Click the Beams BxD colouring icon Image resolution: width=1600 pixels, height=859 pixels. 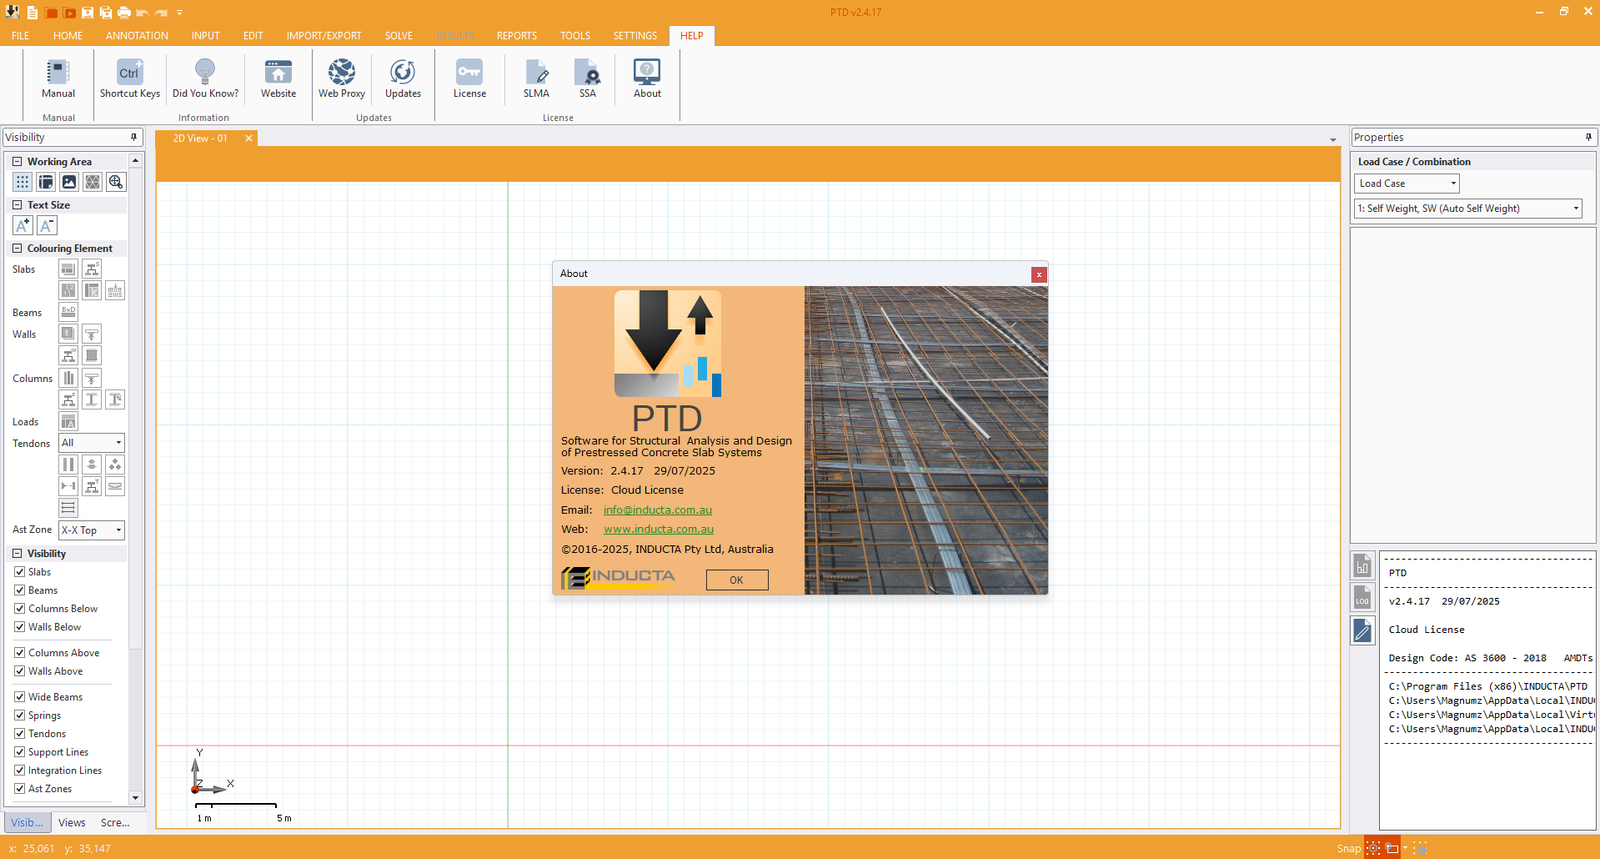[68, 312]
